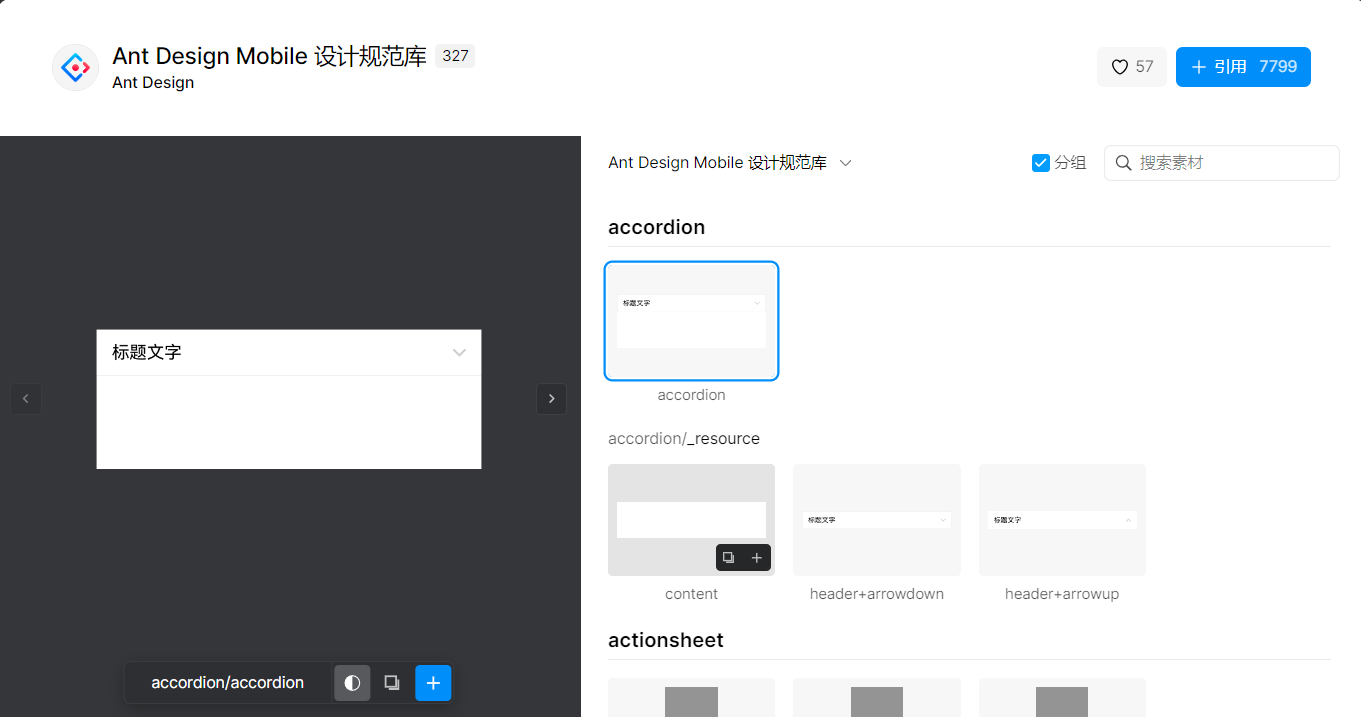Viewport: 1361px width, 717px height.
Task: Click the accordion/_resource subgroup label
Action: pyautogui.click(x=684, y=439)
